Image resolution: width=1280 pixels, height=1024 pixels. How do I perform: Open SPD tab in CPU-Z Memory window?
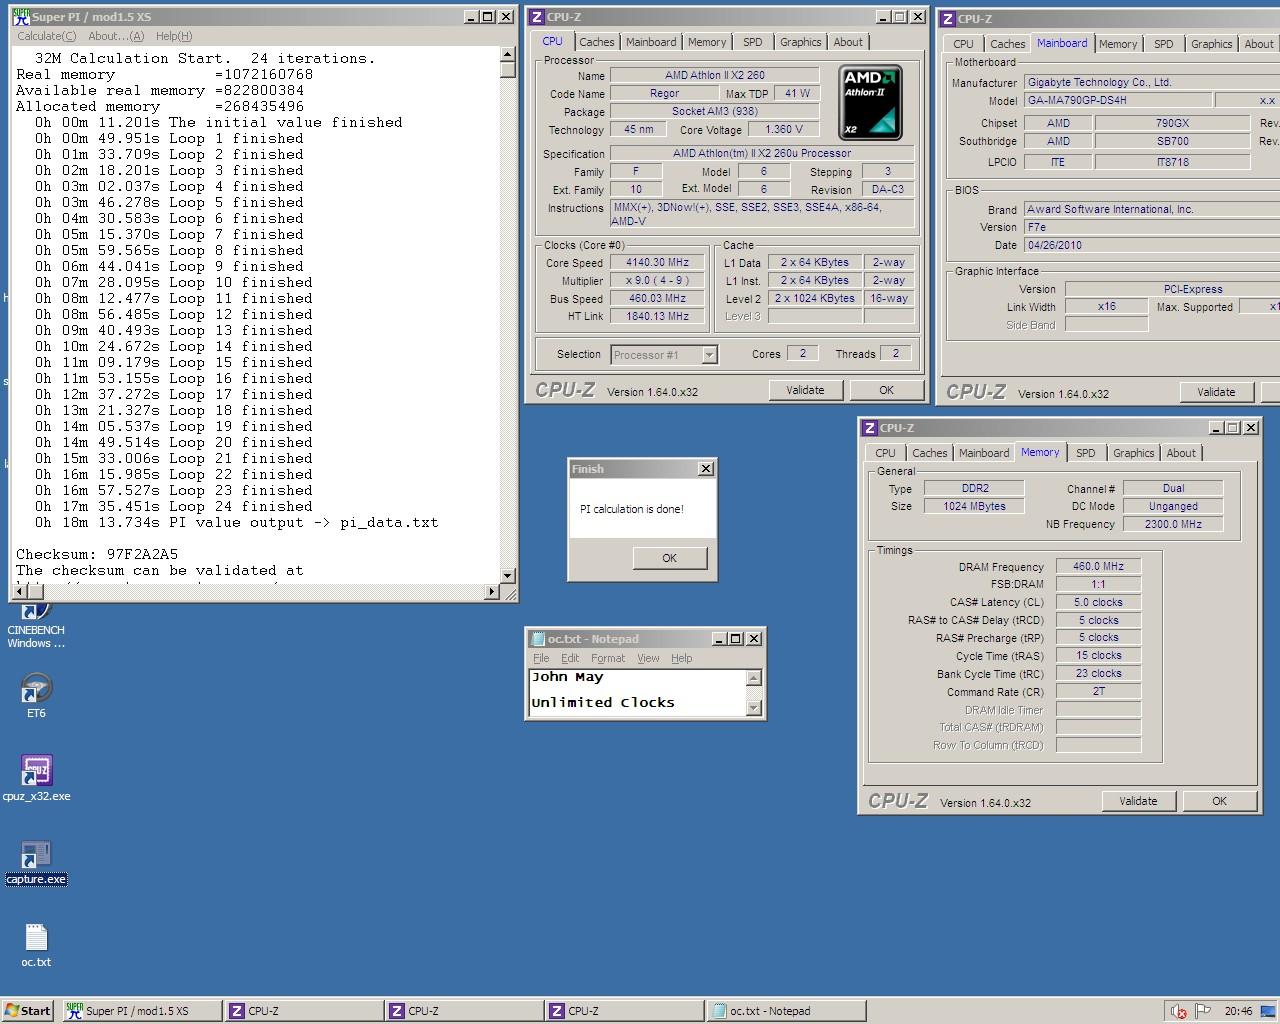[1085, 453]
